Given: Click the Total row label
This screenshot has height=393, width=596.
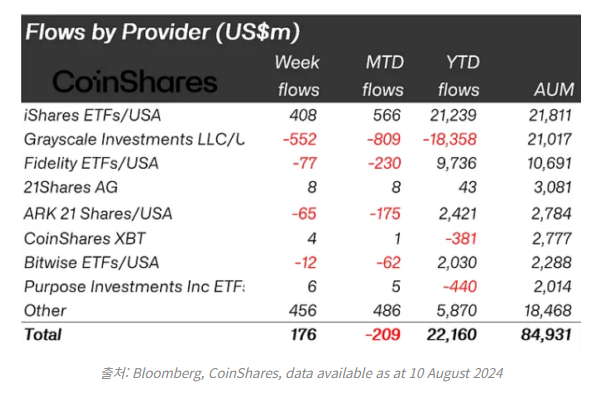Looking at the screenshot, I should [x=43, y=334].
